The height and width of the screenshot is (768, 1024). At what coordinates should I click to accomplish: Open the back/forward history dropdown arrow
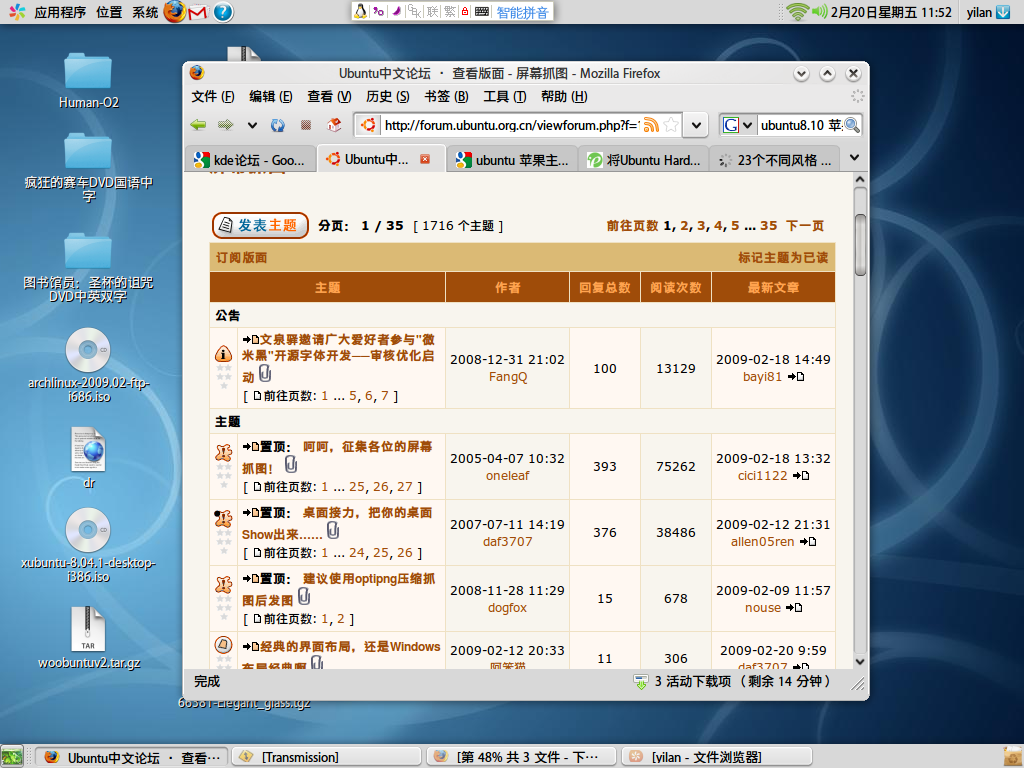(x=252, y=125)
